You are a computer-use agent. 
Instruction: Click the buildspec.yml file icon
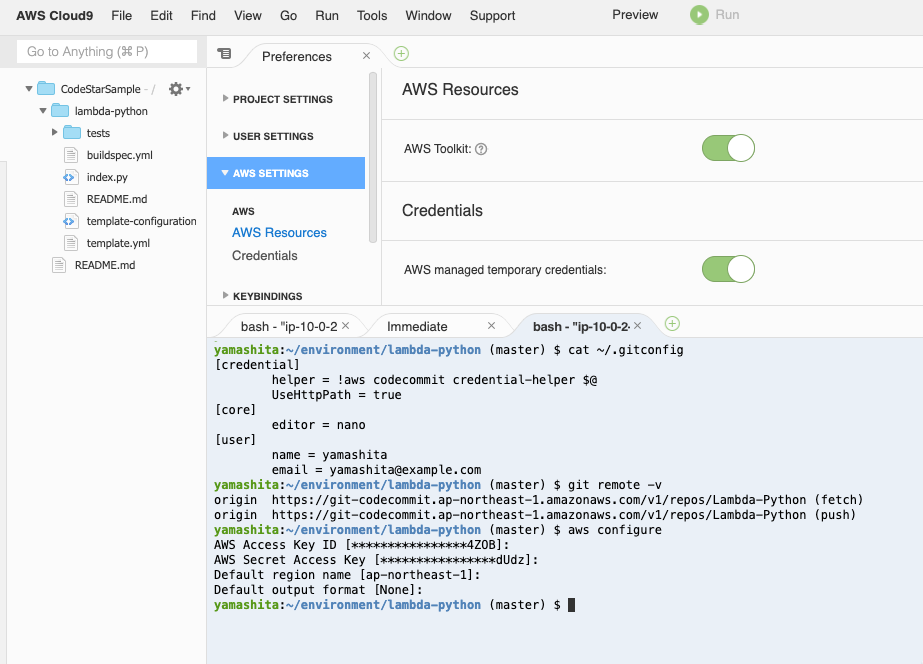pos(71,155)
